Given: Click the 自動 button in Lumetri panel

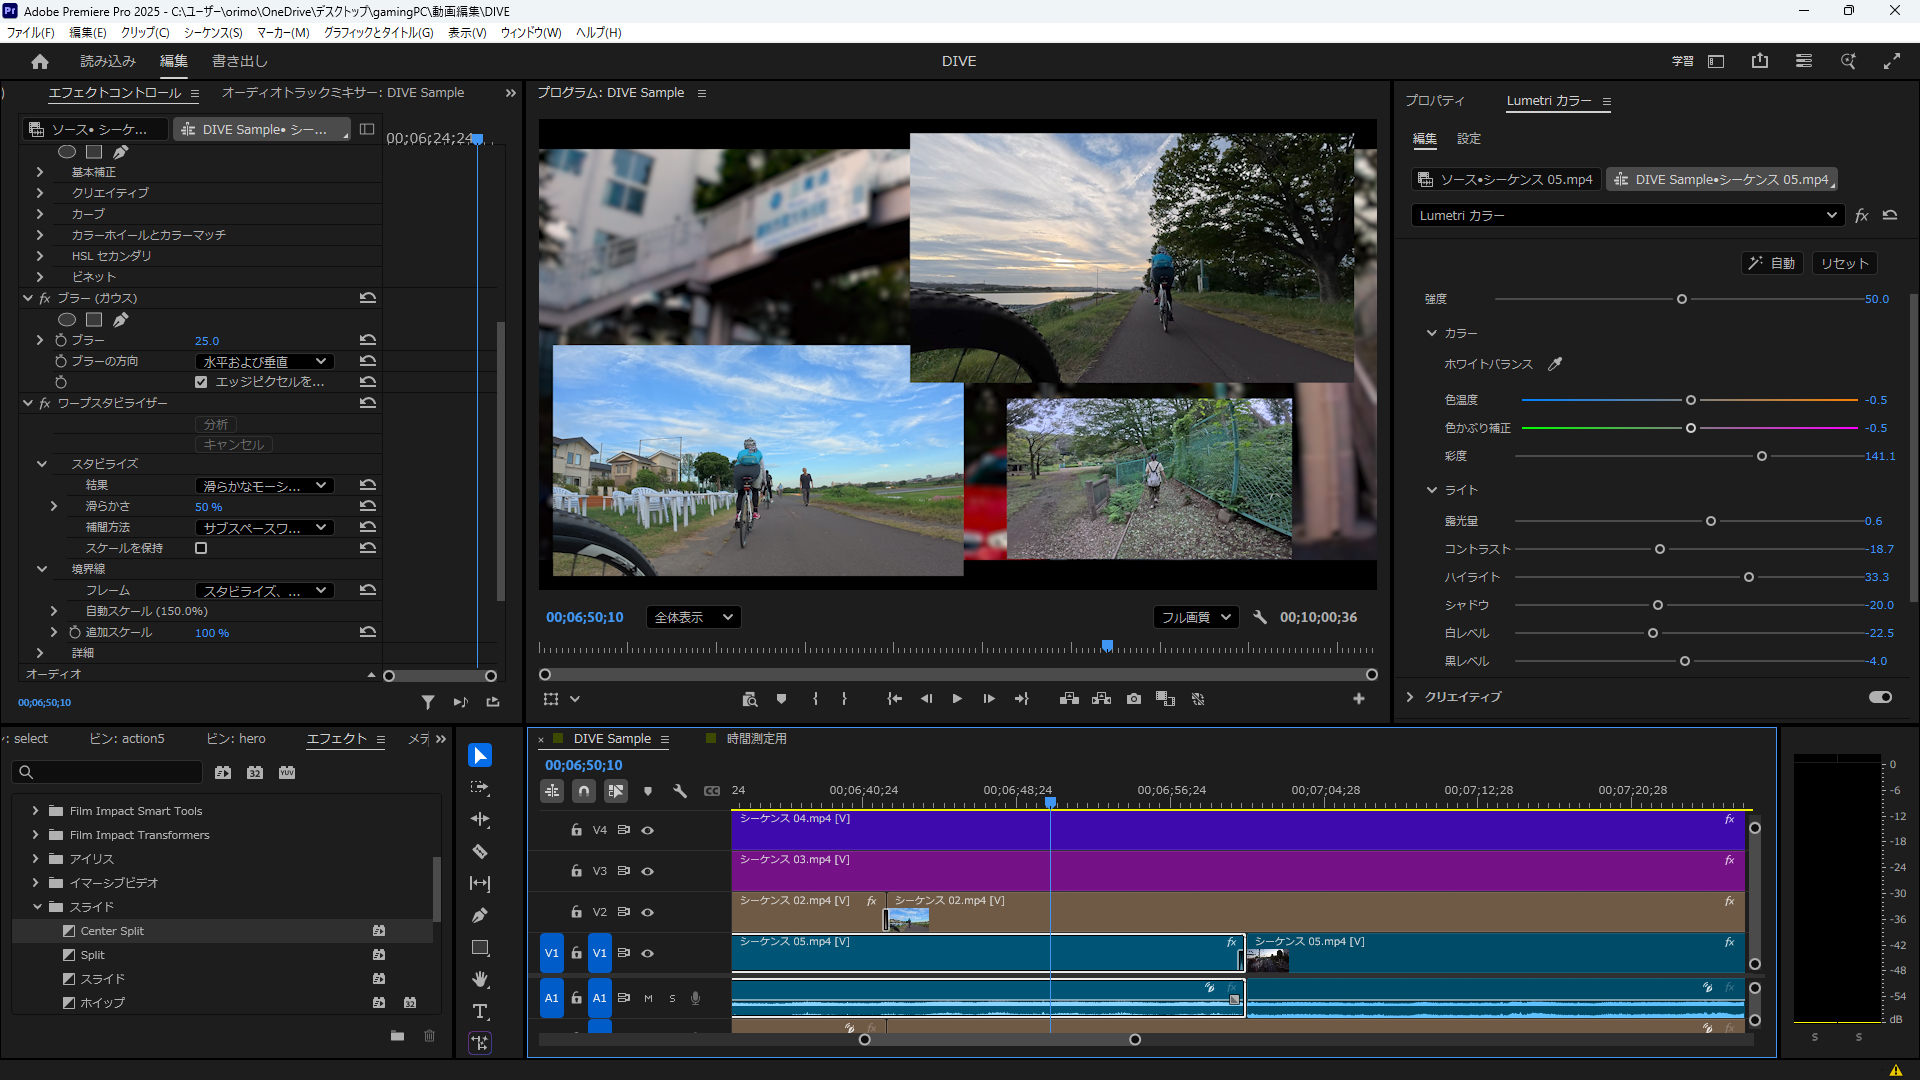Looking at the screenshot, I should (x=1772, y=262).
